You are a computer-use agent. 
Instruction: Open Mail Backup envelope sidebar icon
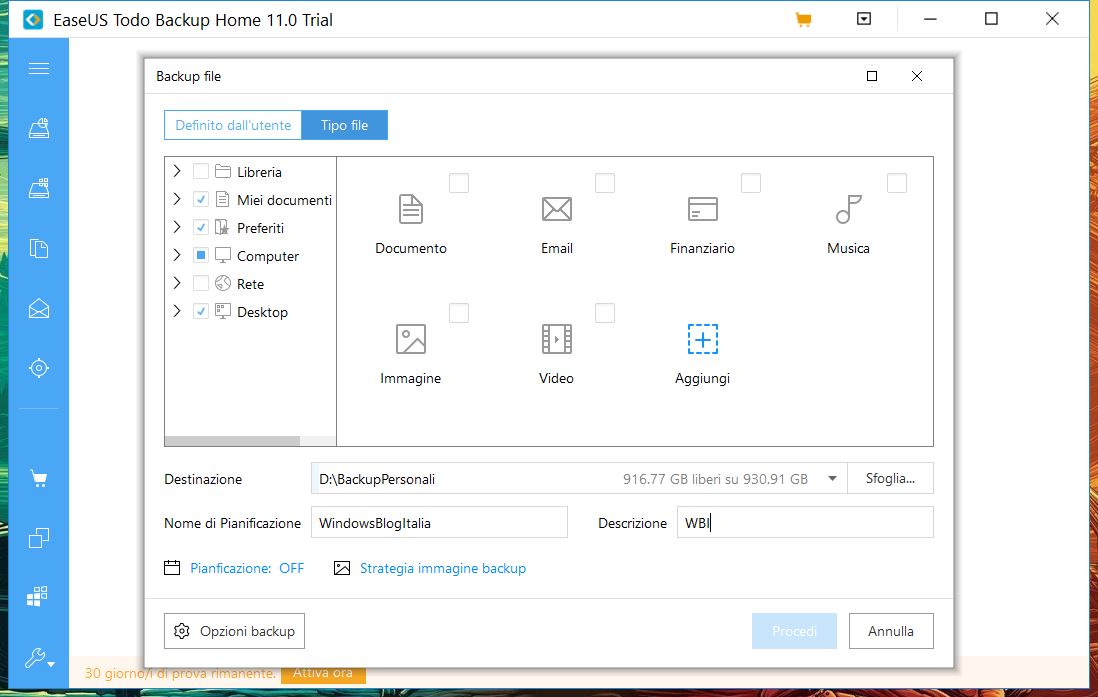[39, 308]
